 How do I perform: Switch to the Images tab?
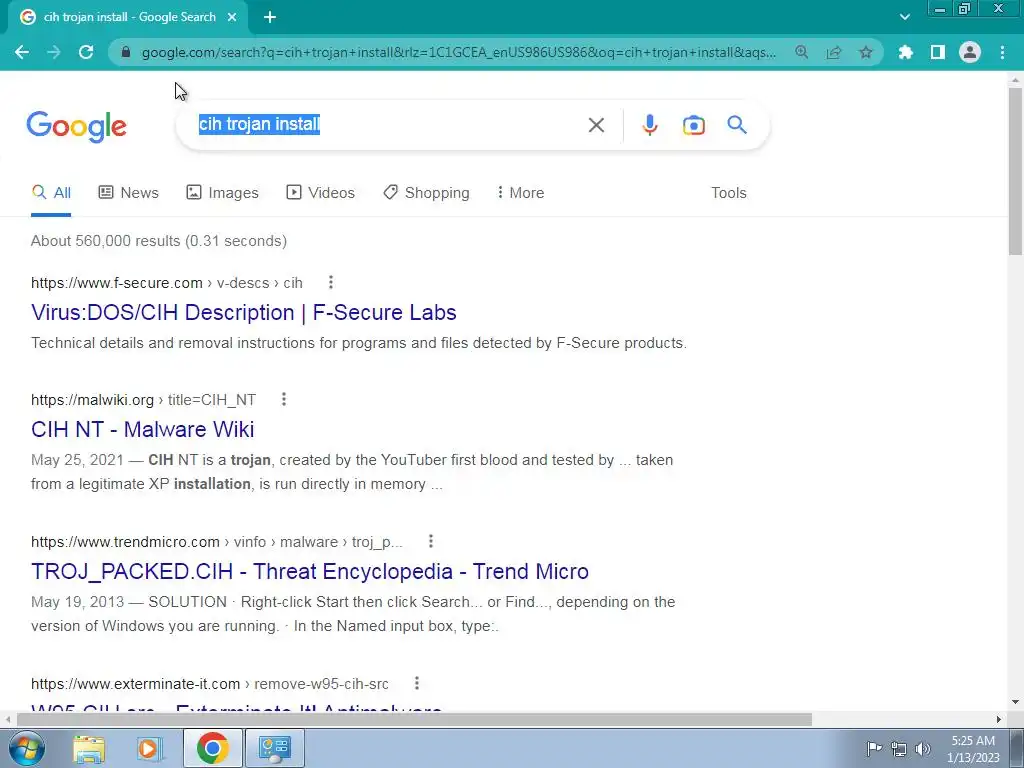223,193
